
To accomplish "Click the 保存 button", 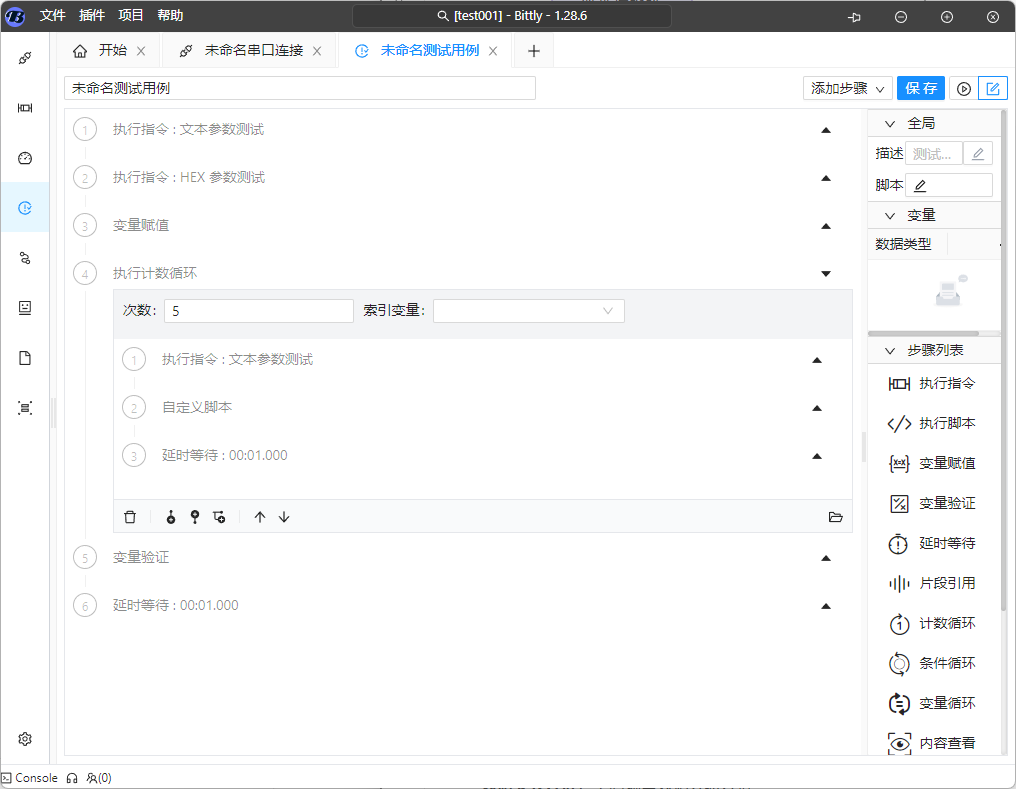I will tap(920, 88).
